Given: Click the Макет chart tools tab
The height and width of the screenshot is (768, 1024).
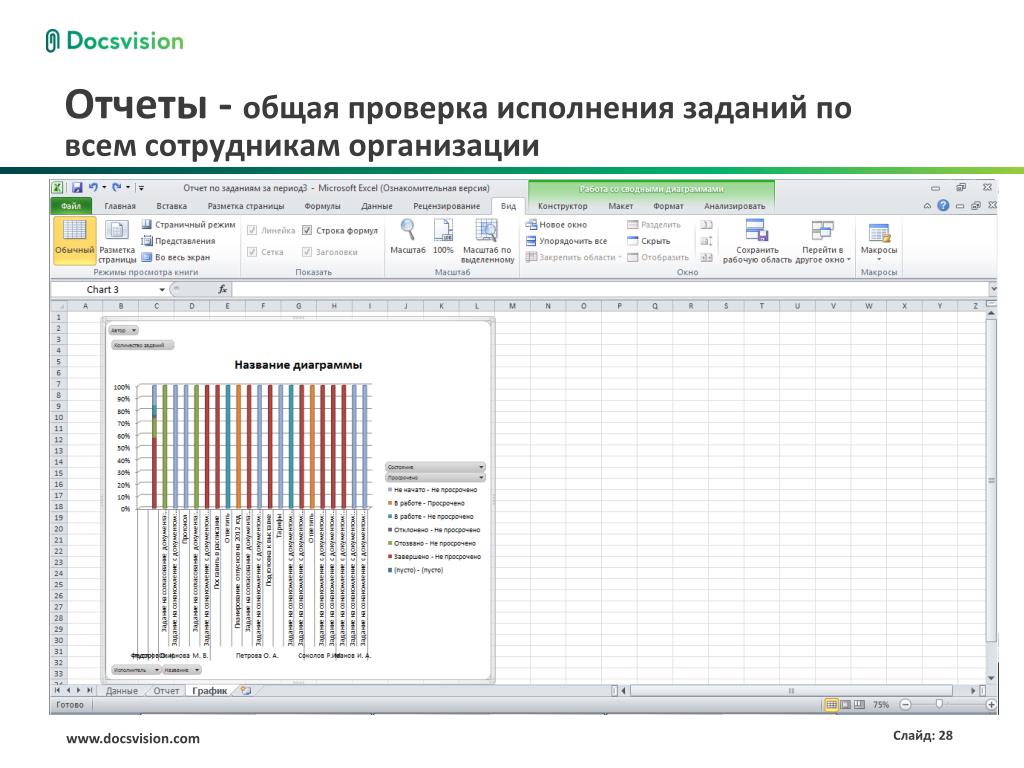Looking at the screenshot, I should 620,206.
